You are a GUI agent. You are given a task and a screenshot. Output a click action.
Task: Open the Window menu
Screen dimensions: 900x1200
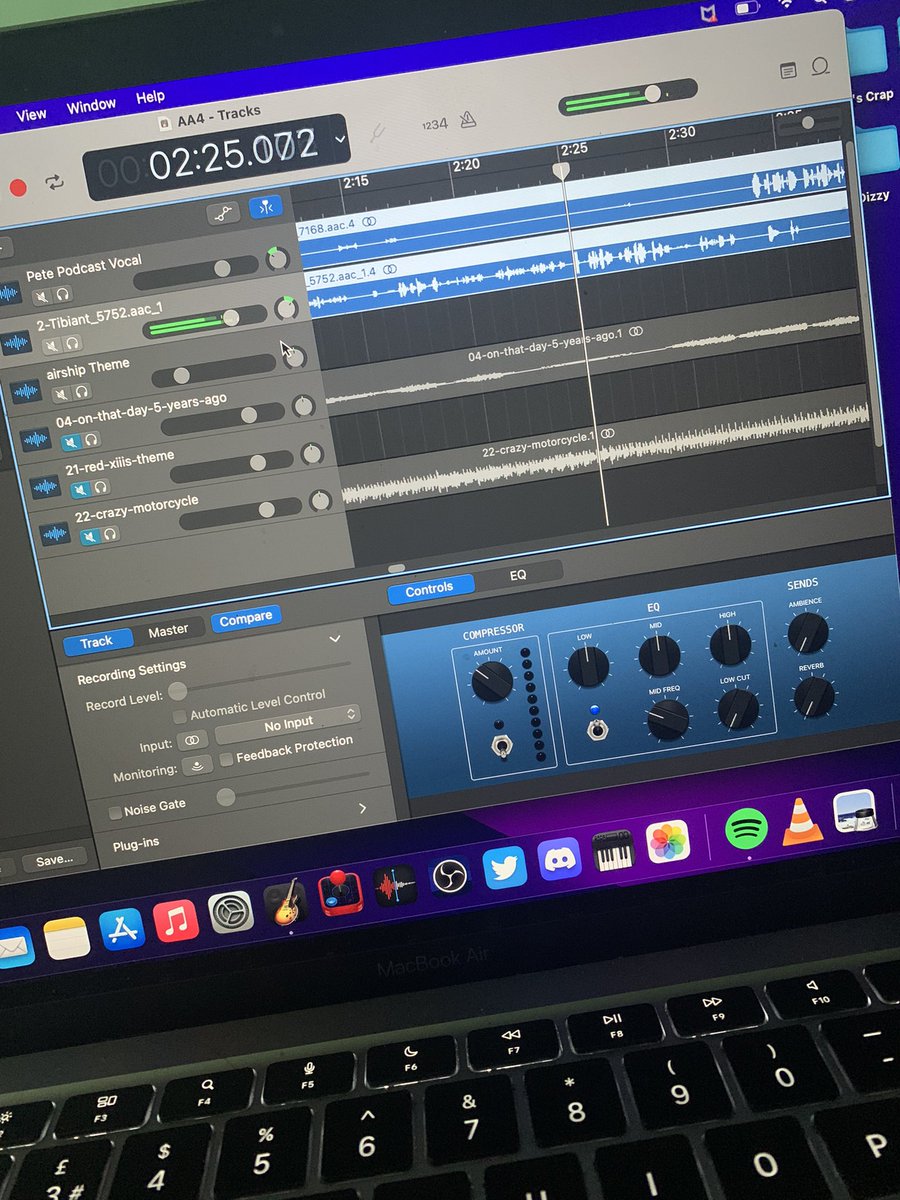90,105
